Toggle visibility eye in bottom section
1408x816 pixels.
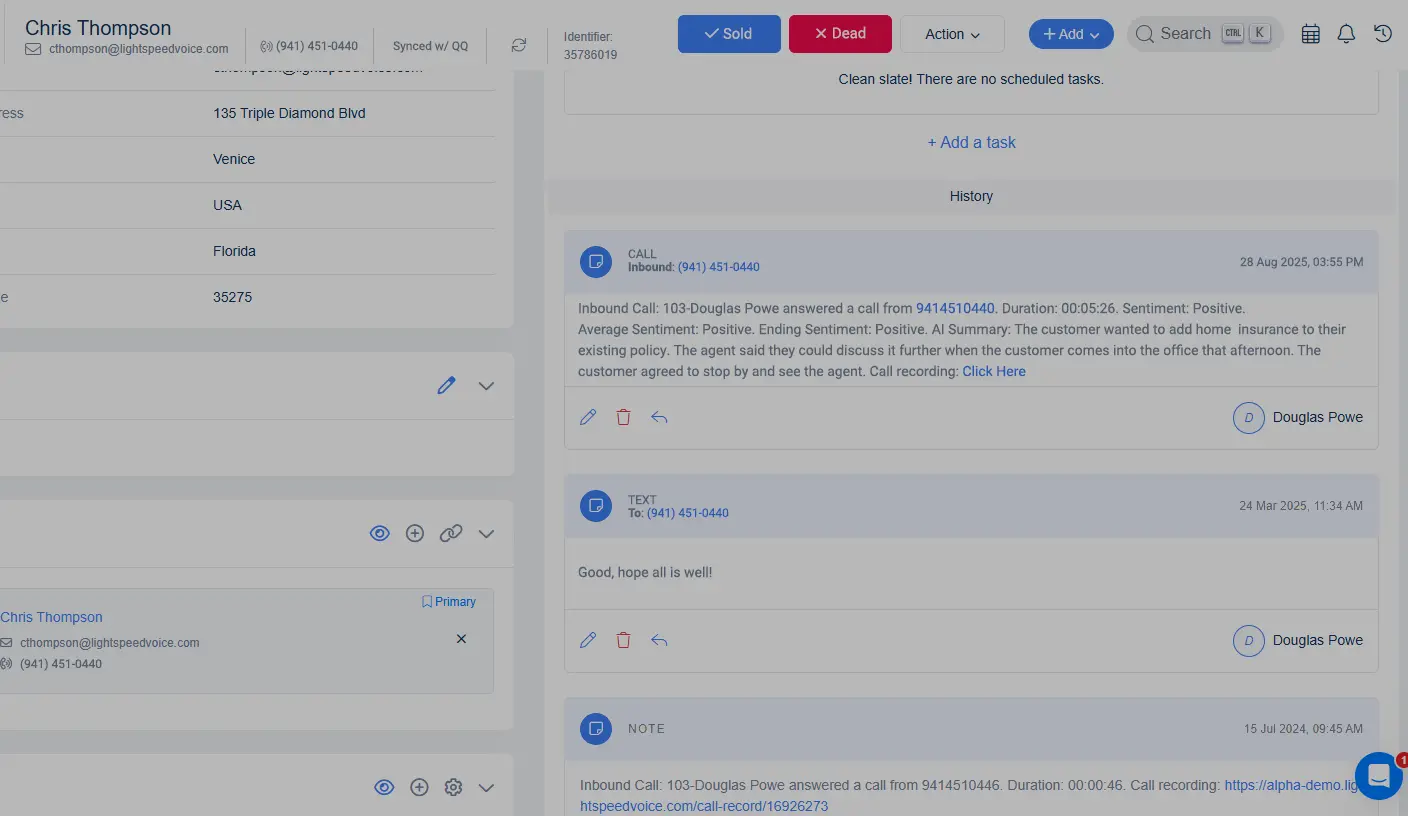click(x=384, y=788)
